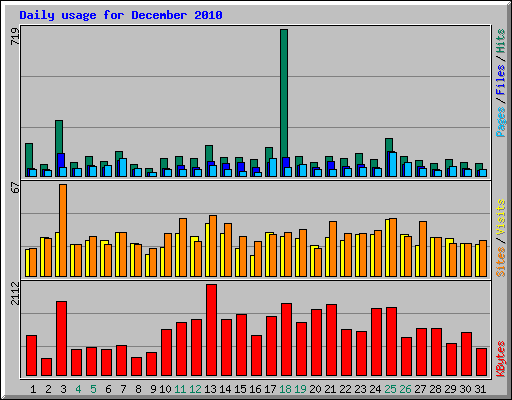The width and height of the screenshot is (512, 400).
Task: Select the tall green hits bar for day 18
Action: (x=284, y=93)
